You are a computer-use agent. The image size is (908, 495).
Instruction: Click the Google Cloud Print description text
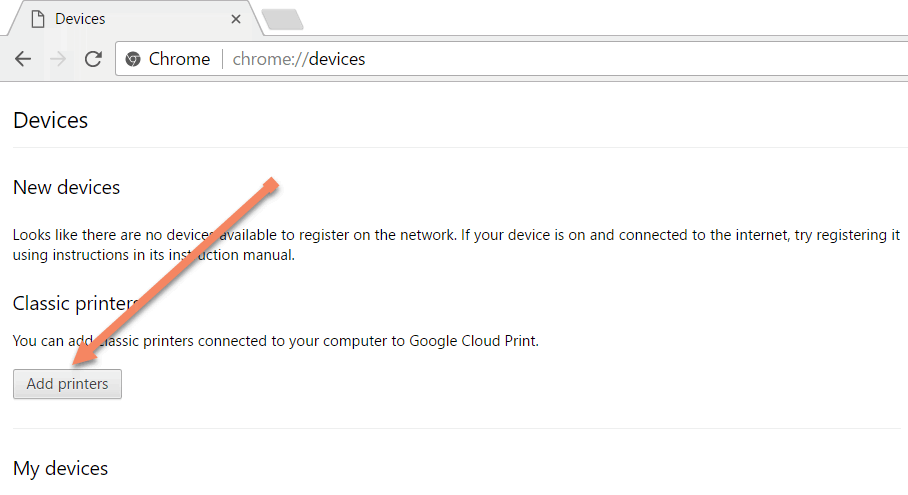tap(275, 341)
